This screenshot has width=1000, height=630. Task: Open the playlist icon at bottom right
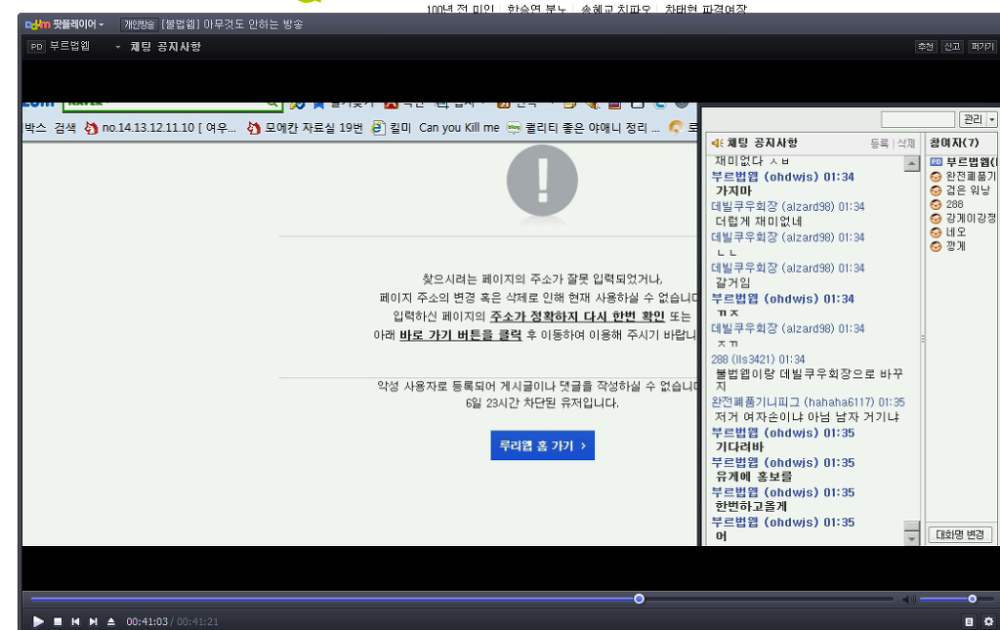969,622
